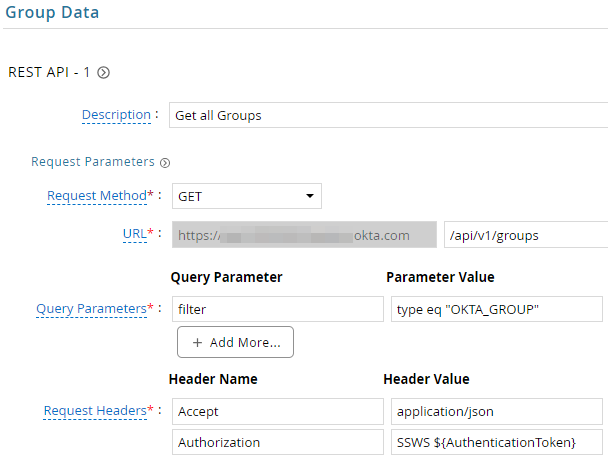The width and height of the screenshot is (608, 458).
Task: Click the Request Headers help label
Action: [x=95, y=411]
